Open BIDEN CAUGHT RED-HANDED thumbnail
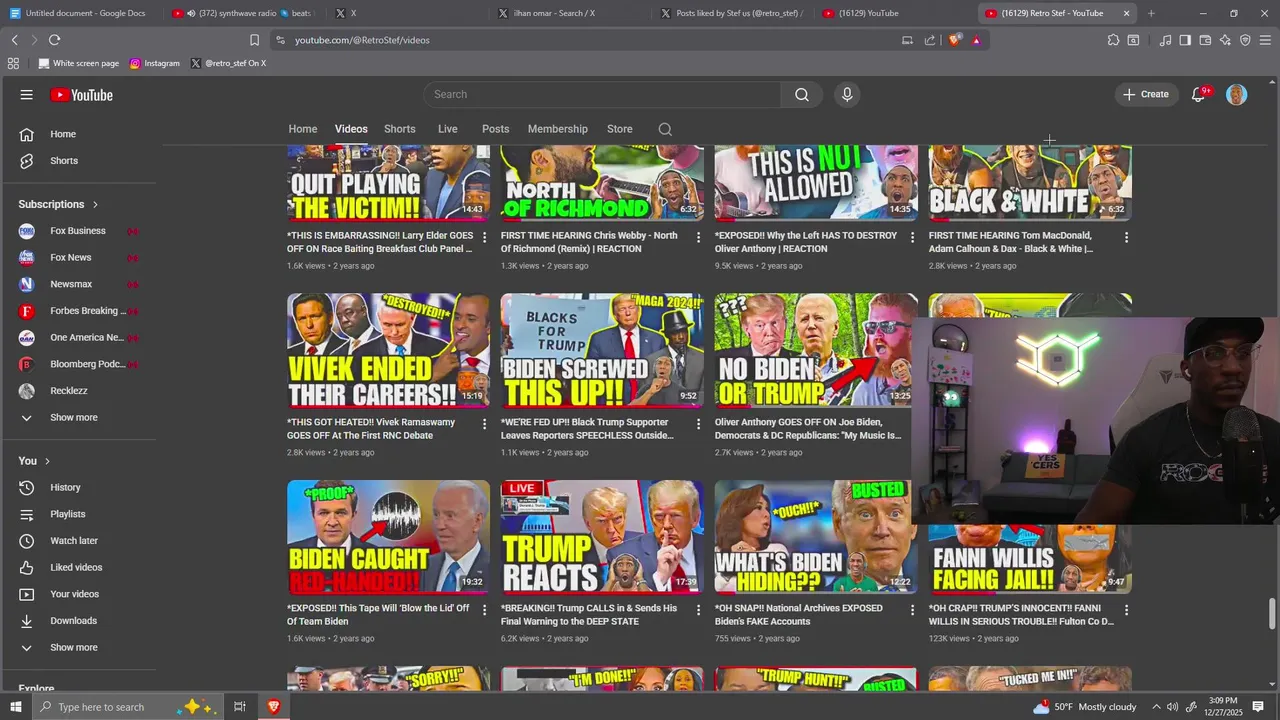 [x=388, y=537]
